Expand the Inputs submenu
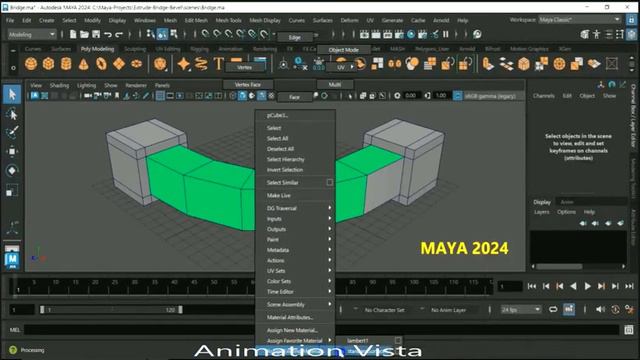 pos(296,219)
